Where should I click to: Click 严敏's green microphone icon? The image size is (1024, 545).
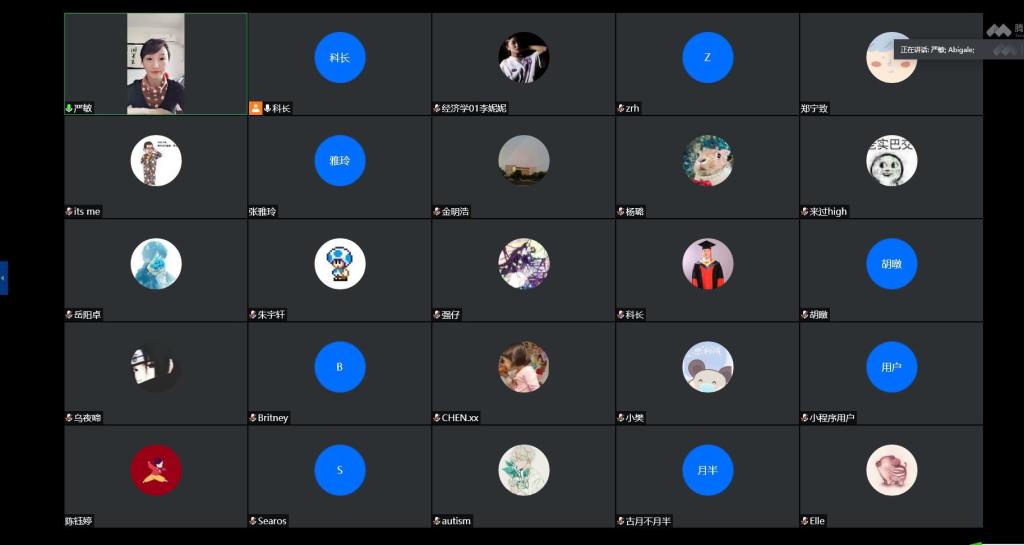(69, 108)
